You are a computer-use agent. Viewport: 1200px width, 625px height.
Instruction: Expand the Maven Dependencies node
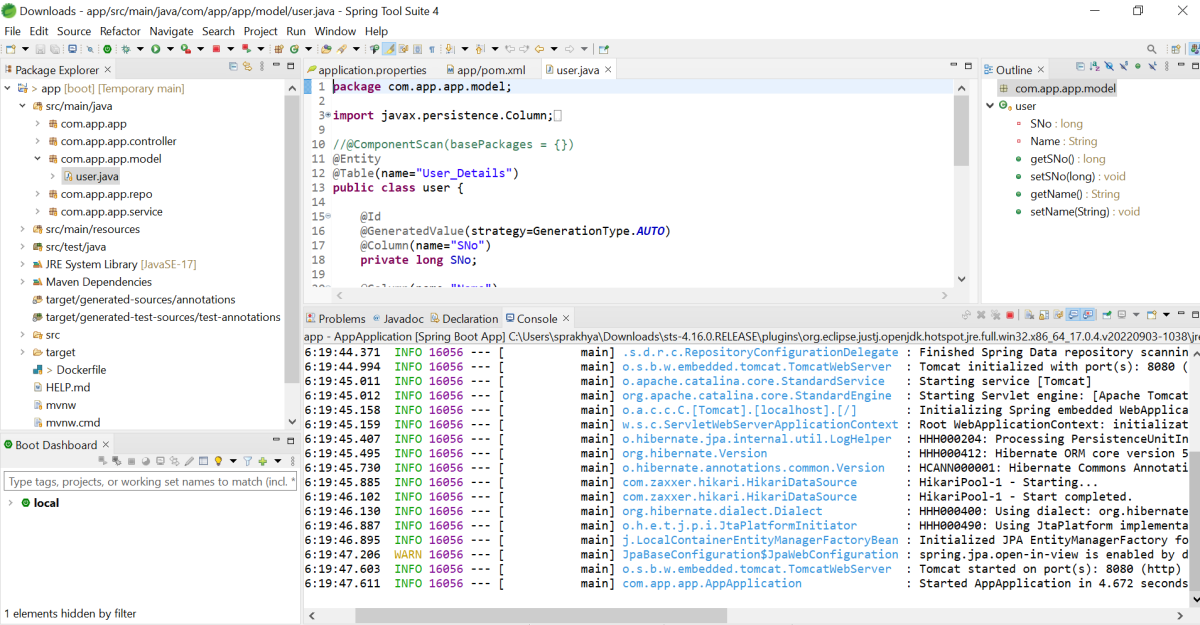(23, 282)
